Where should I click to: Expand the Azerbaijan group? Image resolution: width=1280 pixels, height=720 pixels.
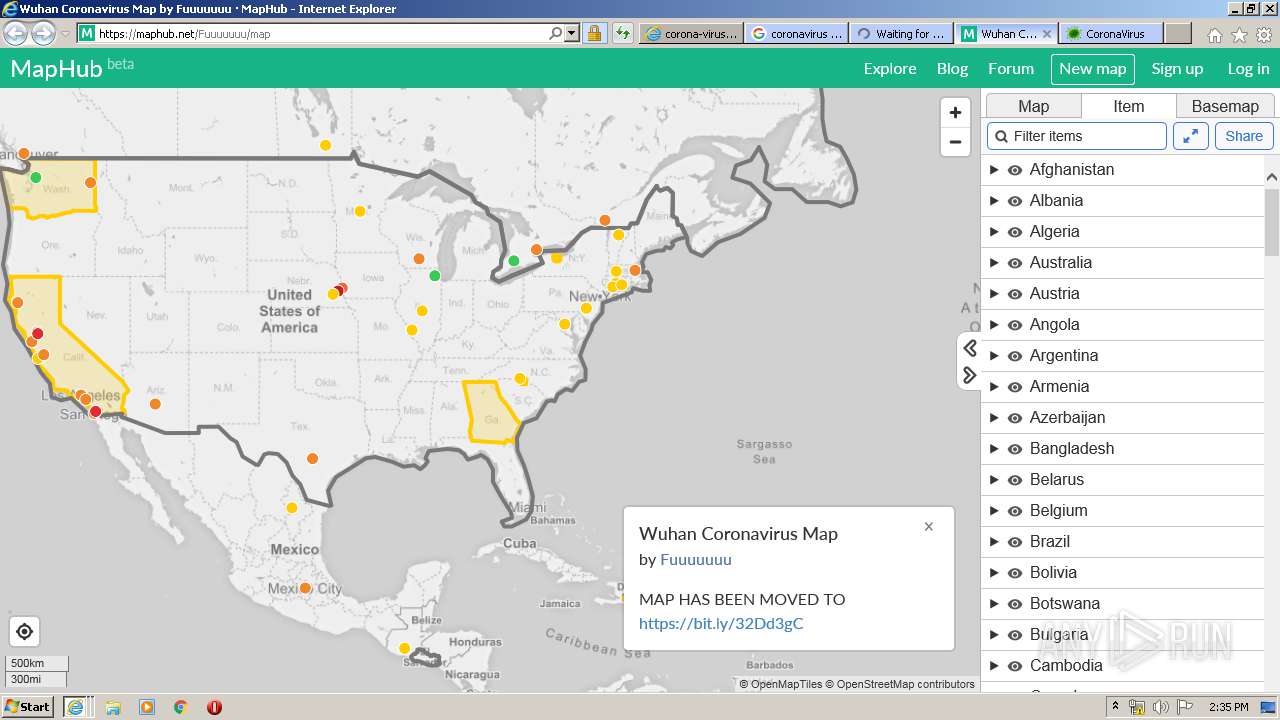994,418
